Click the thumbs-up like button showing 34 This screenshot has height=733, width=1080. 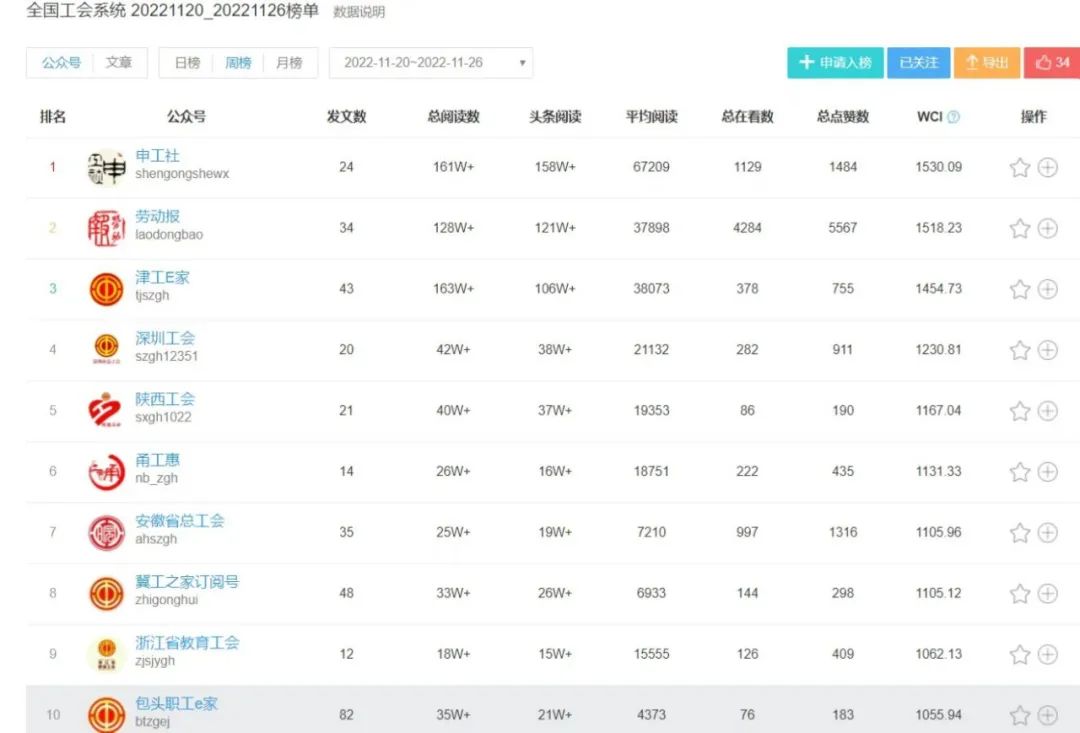(x=1052, y=62)
